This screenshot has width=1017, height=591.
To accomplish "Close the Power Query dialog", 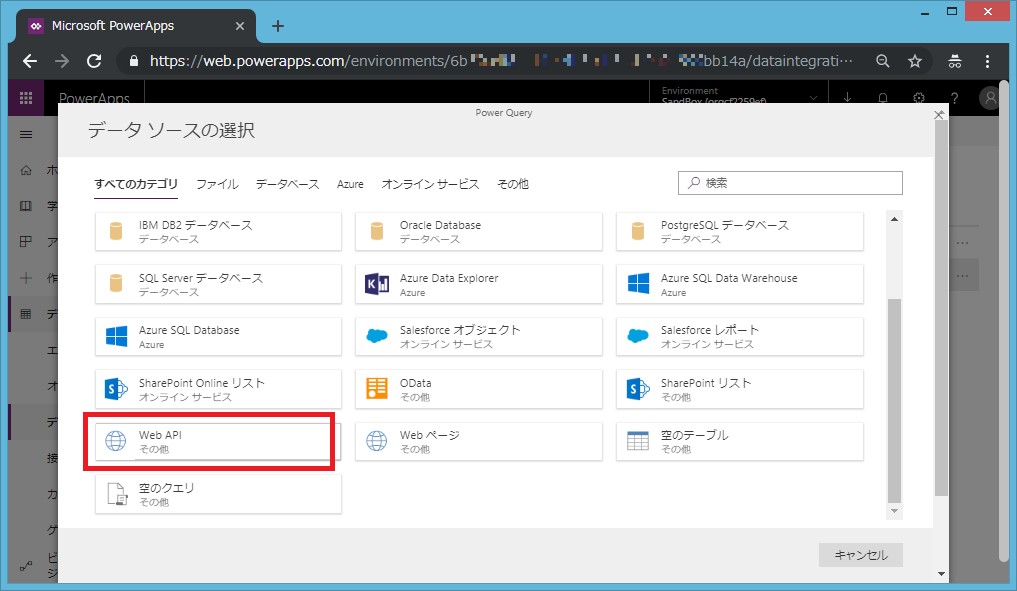I will coord(939,115).
